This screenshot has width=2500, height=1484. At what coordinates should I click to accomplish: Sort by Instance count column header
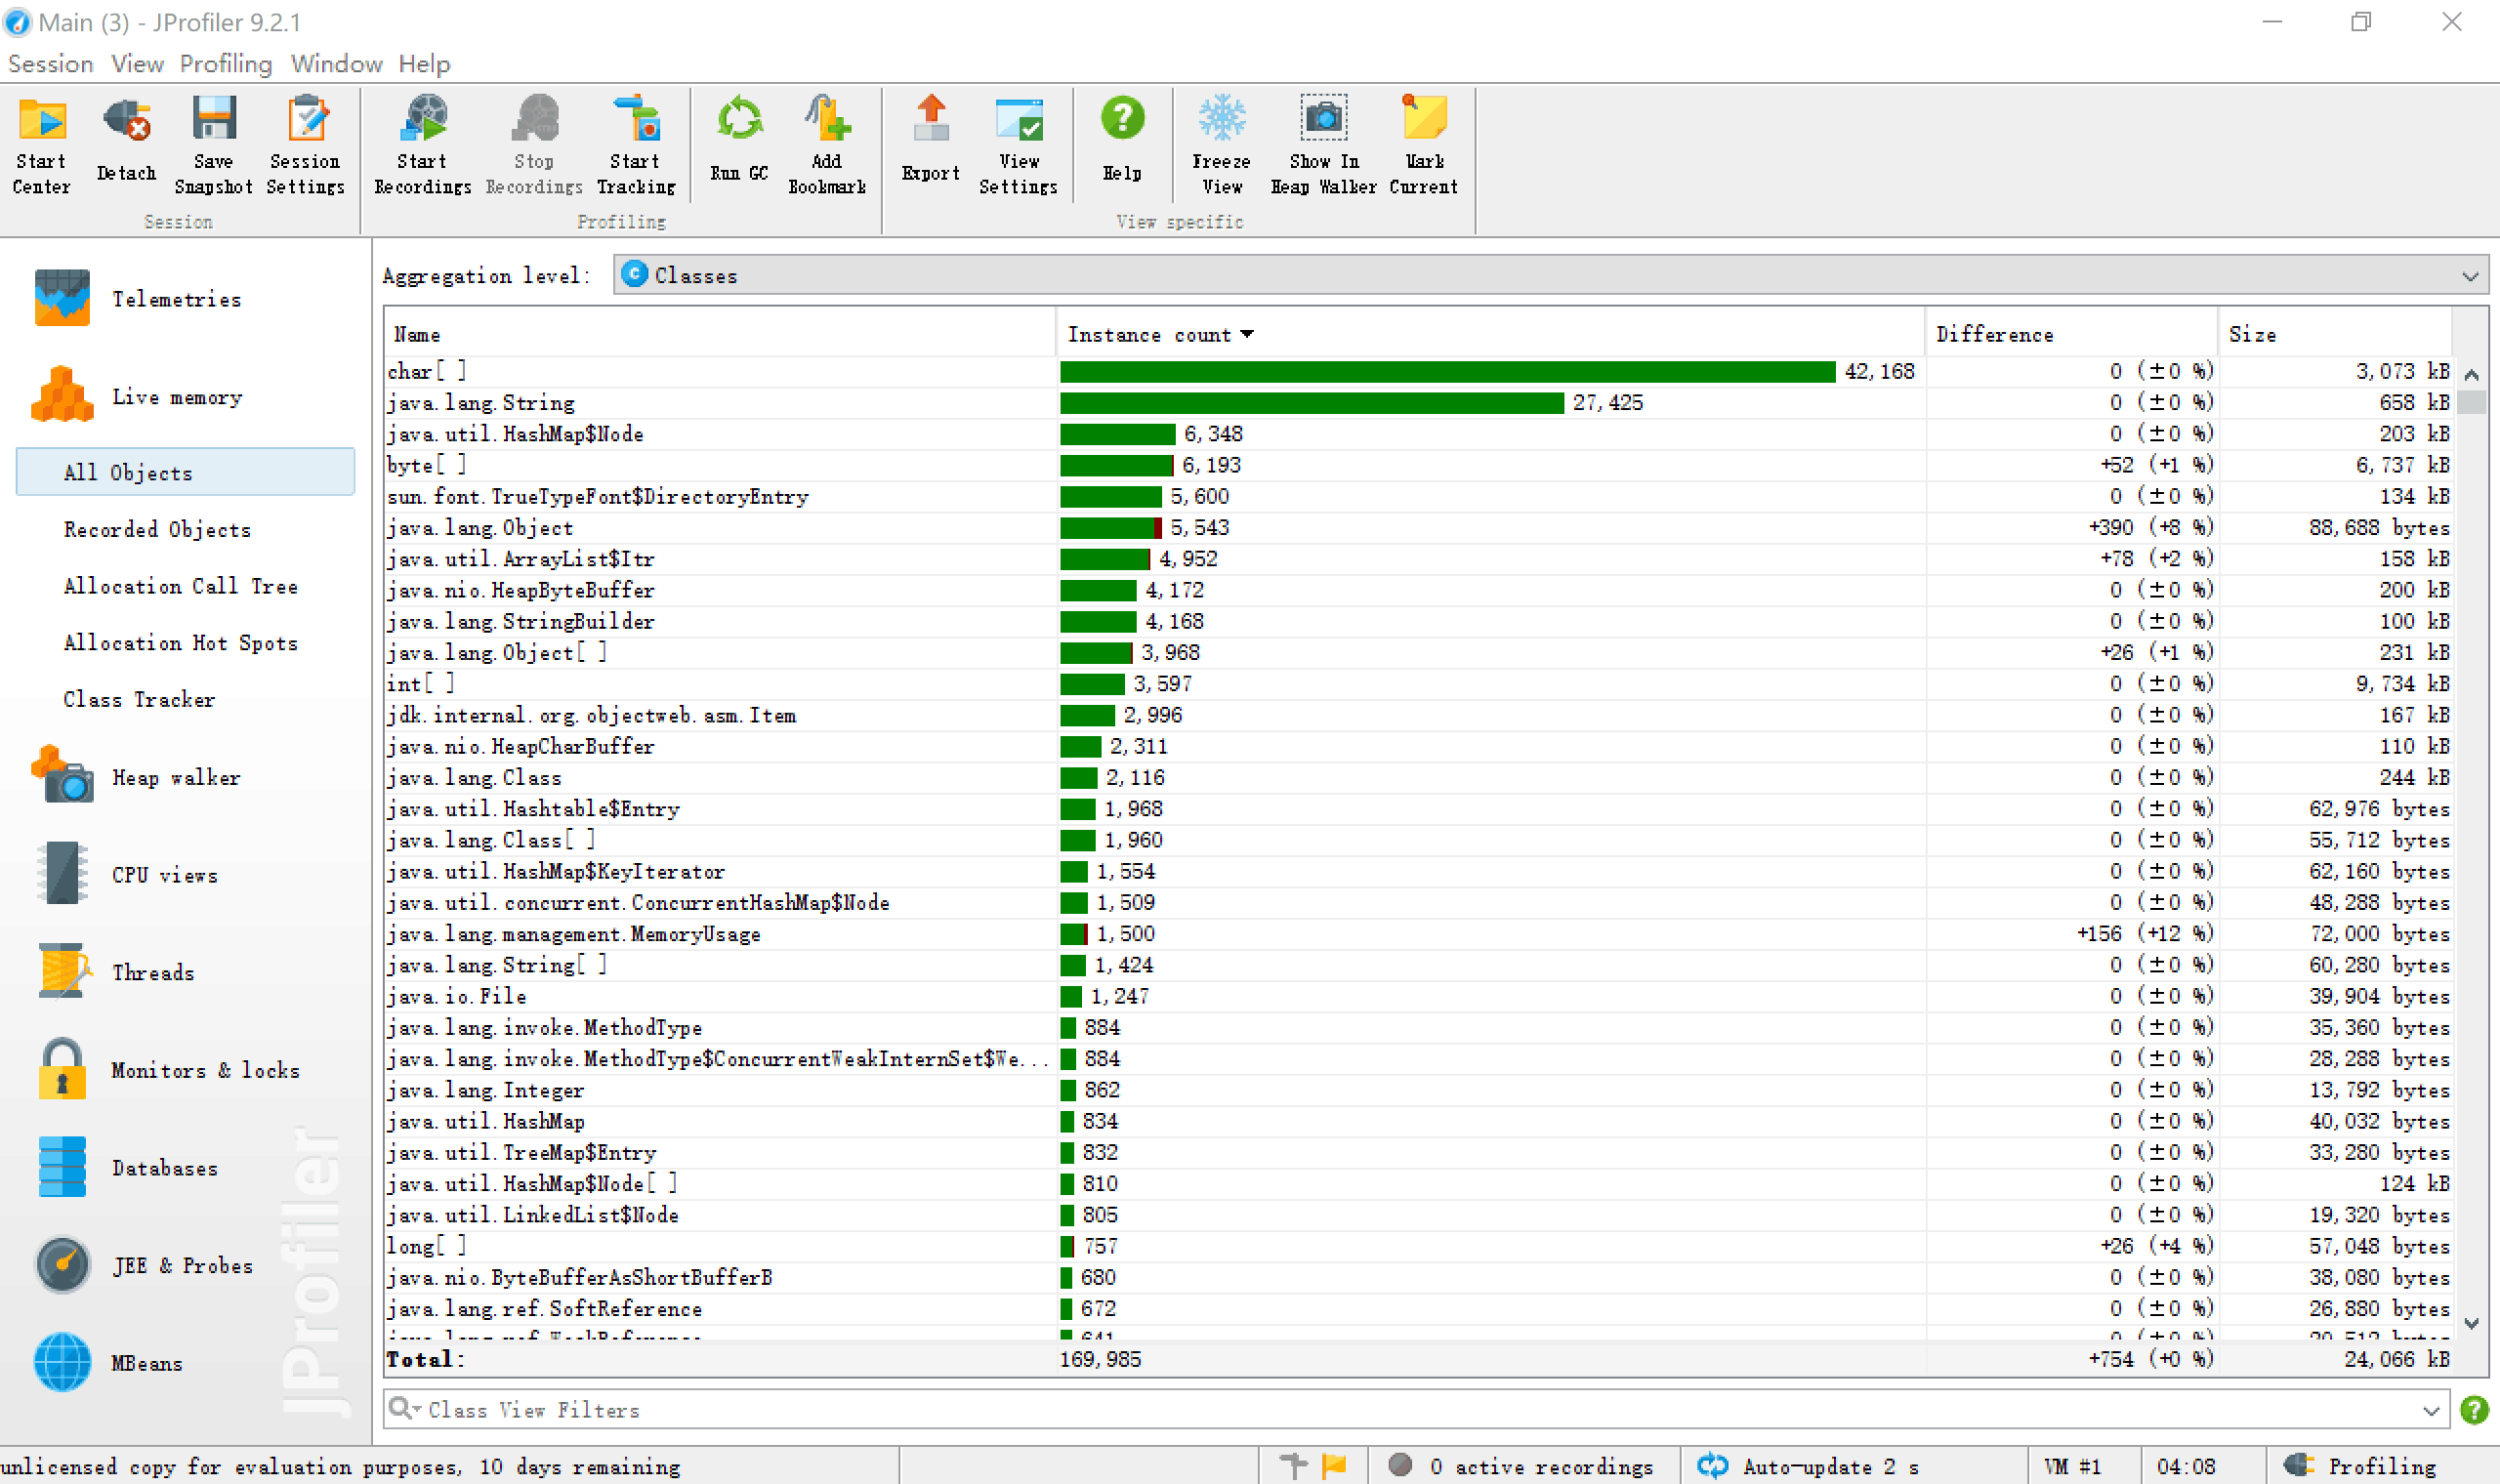[x=1150, y=335]
